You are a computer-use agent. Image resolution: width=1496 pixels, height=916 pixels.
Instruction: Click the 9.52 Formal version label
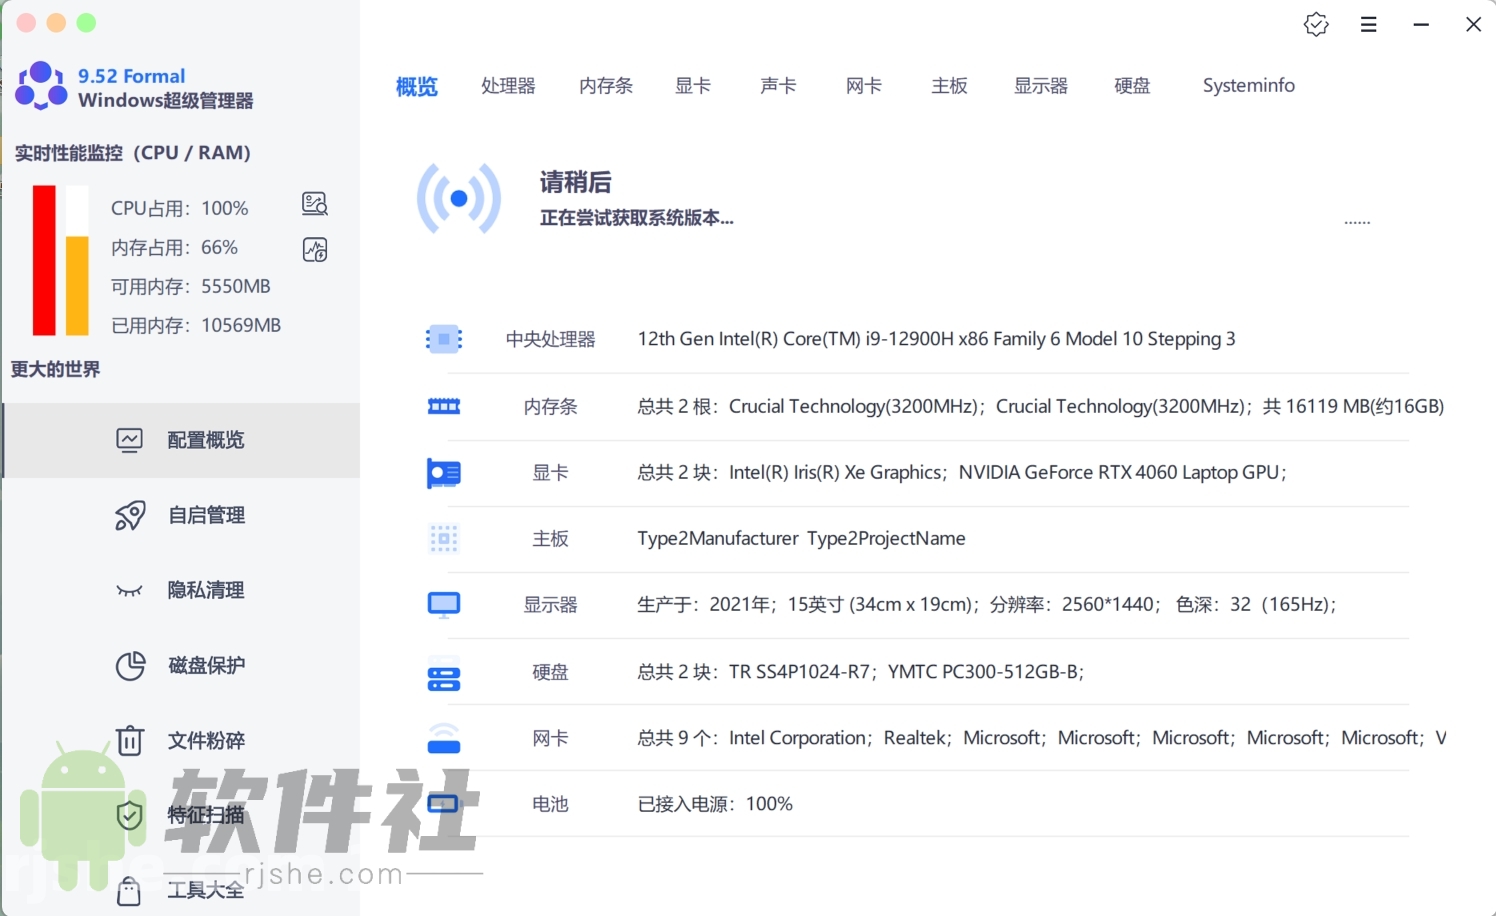click(x=130, y=75)
